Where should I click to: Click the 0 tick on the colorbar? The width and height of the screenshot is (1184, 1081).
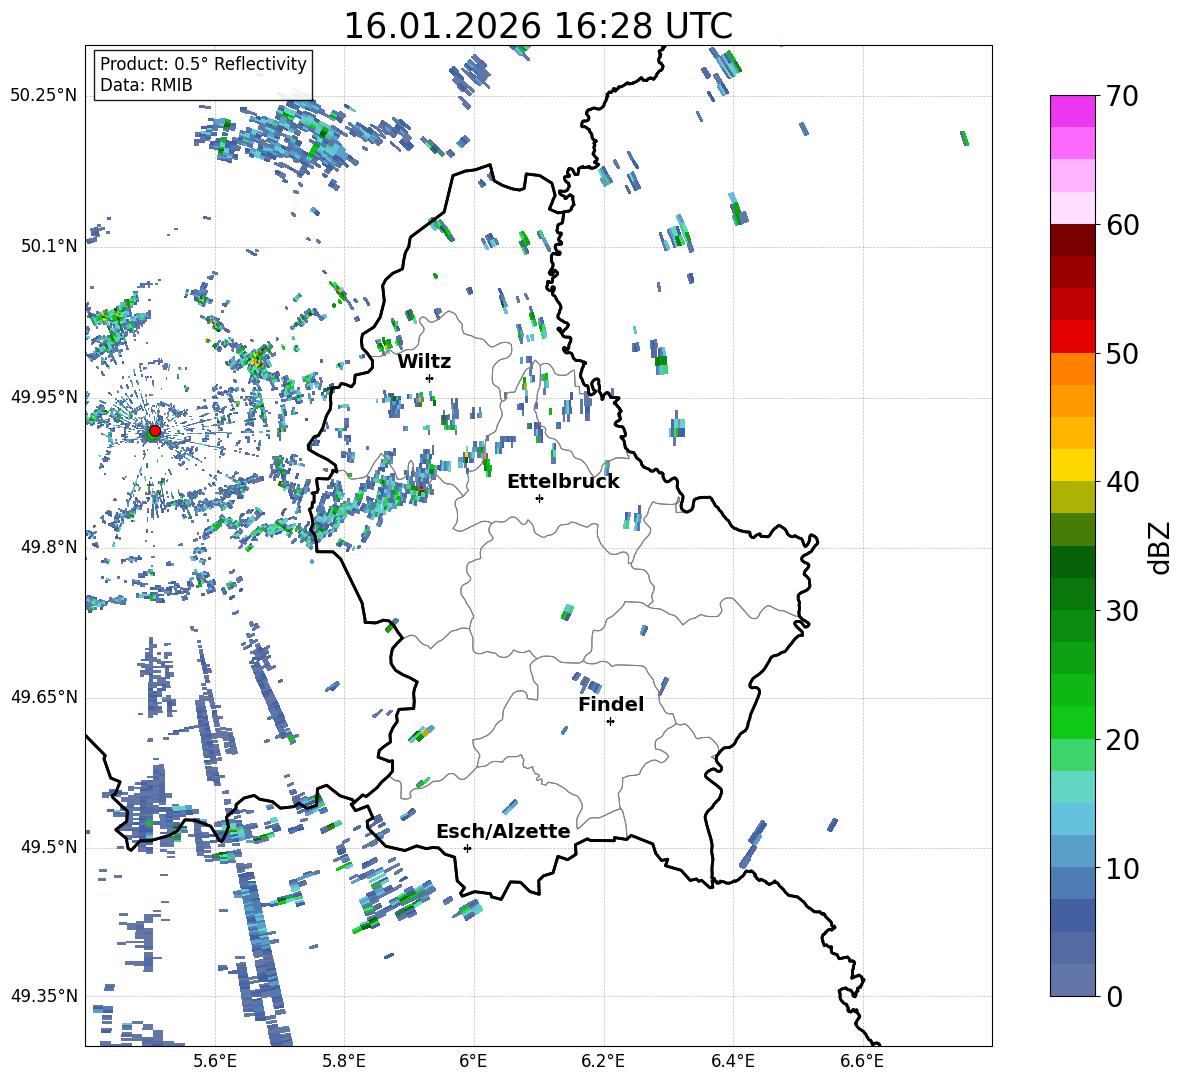tap(1114, 997)
